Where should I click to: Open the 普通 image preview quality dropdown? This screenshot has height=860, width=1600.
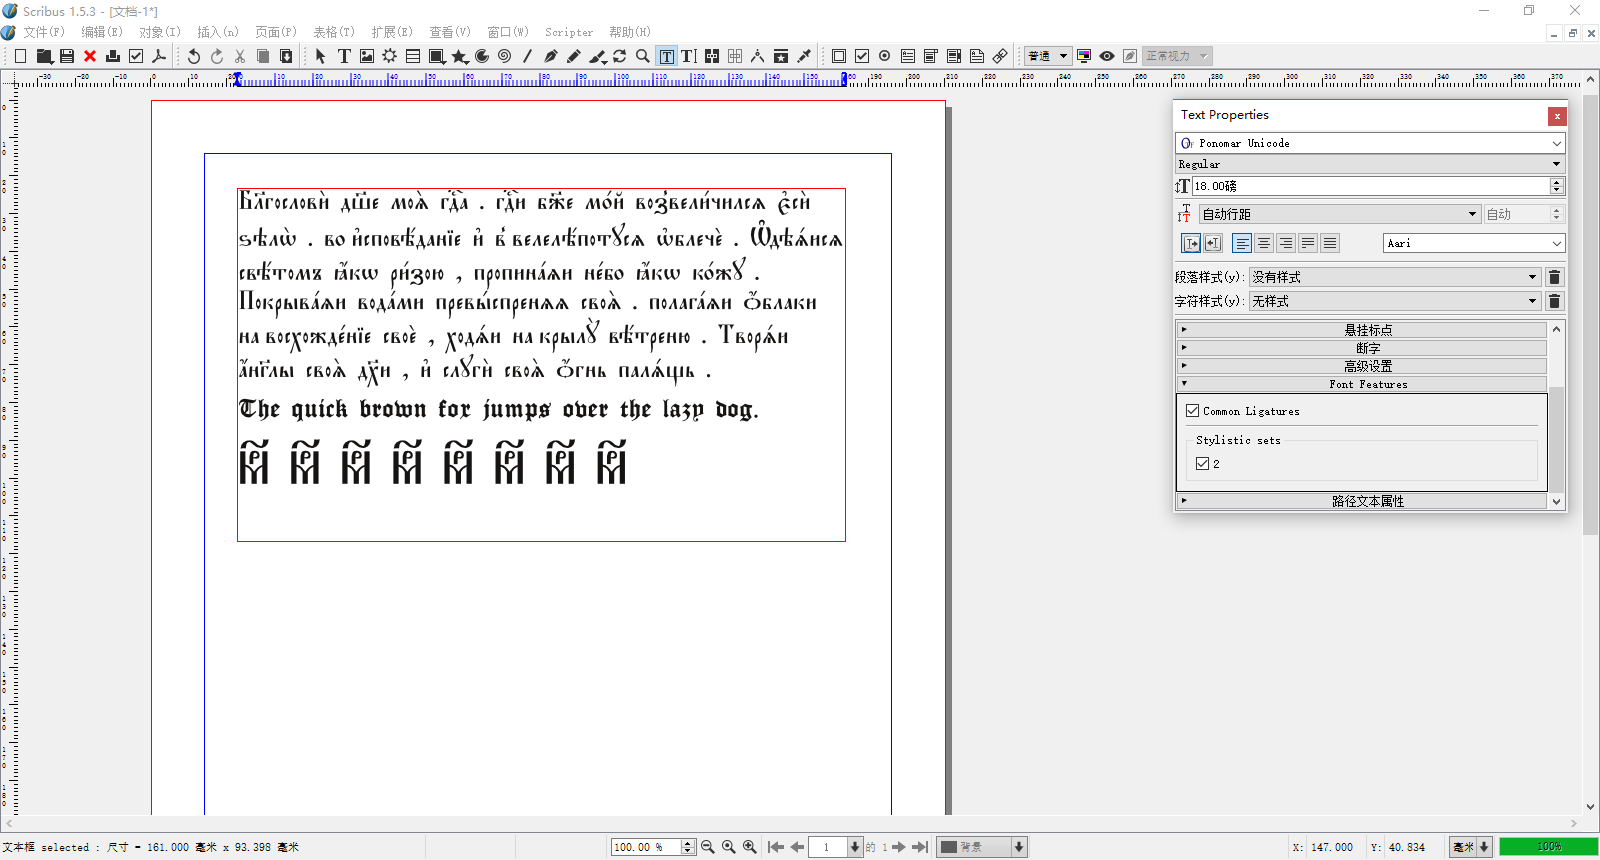(1048, 56)
